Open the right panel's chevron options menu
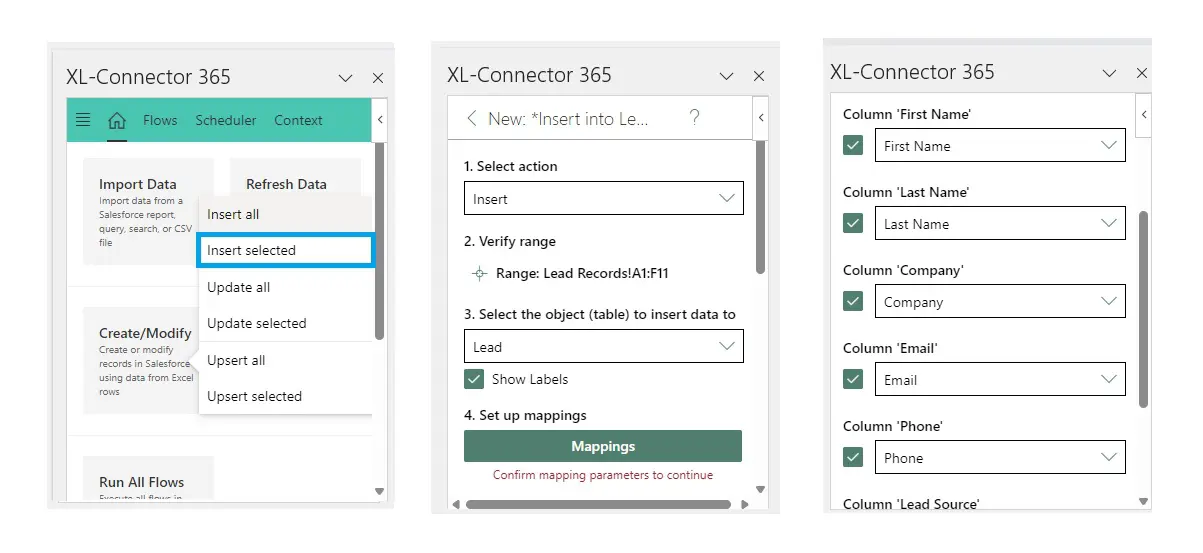The width and height of the screenshot is (1203, 553). pyautogui.click(x=1109, y=73)
